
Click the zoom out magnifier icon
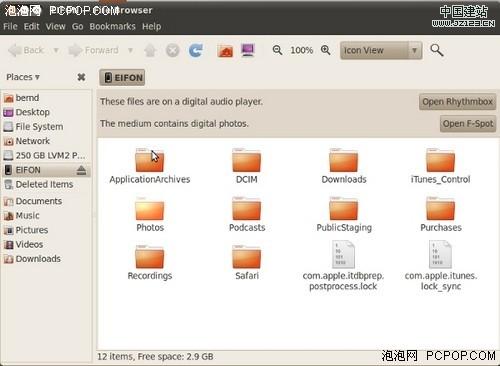pos(277,50)
